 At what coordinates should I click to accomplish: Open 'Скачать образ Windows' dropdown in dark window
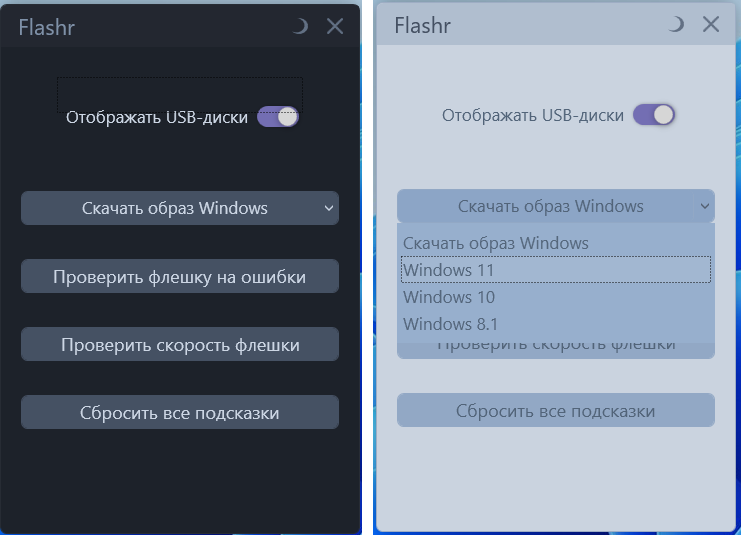click(x=180, y=208)
